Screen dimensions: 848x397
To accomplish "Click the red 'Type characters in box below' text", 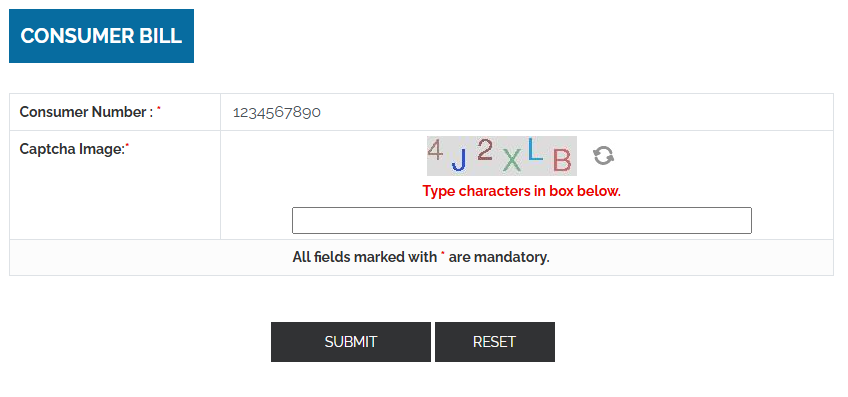I will click(x=522, y=191).
